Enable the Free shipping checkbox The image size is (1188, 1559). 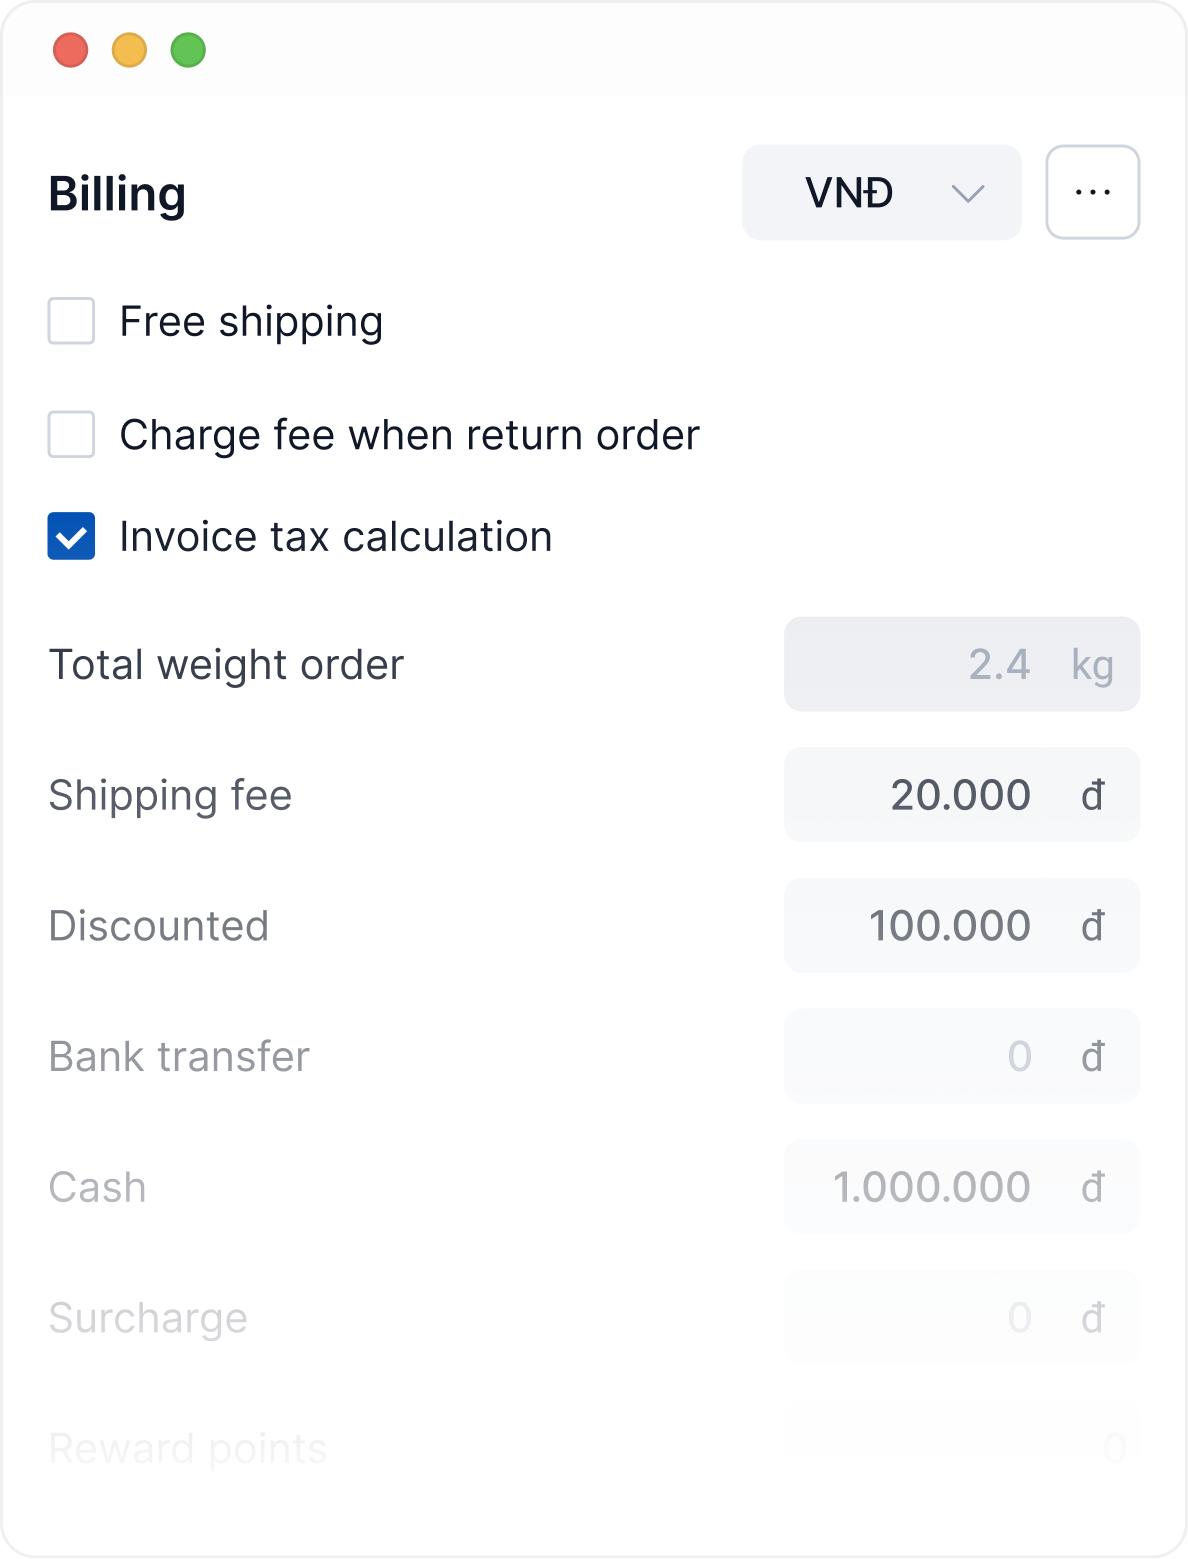point(72,321)
